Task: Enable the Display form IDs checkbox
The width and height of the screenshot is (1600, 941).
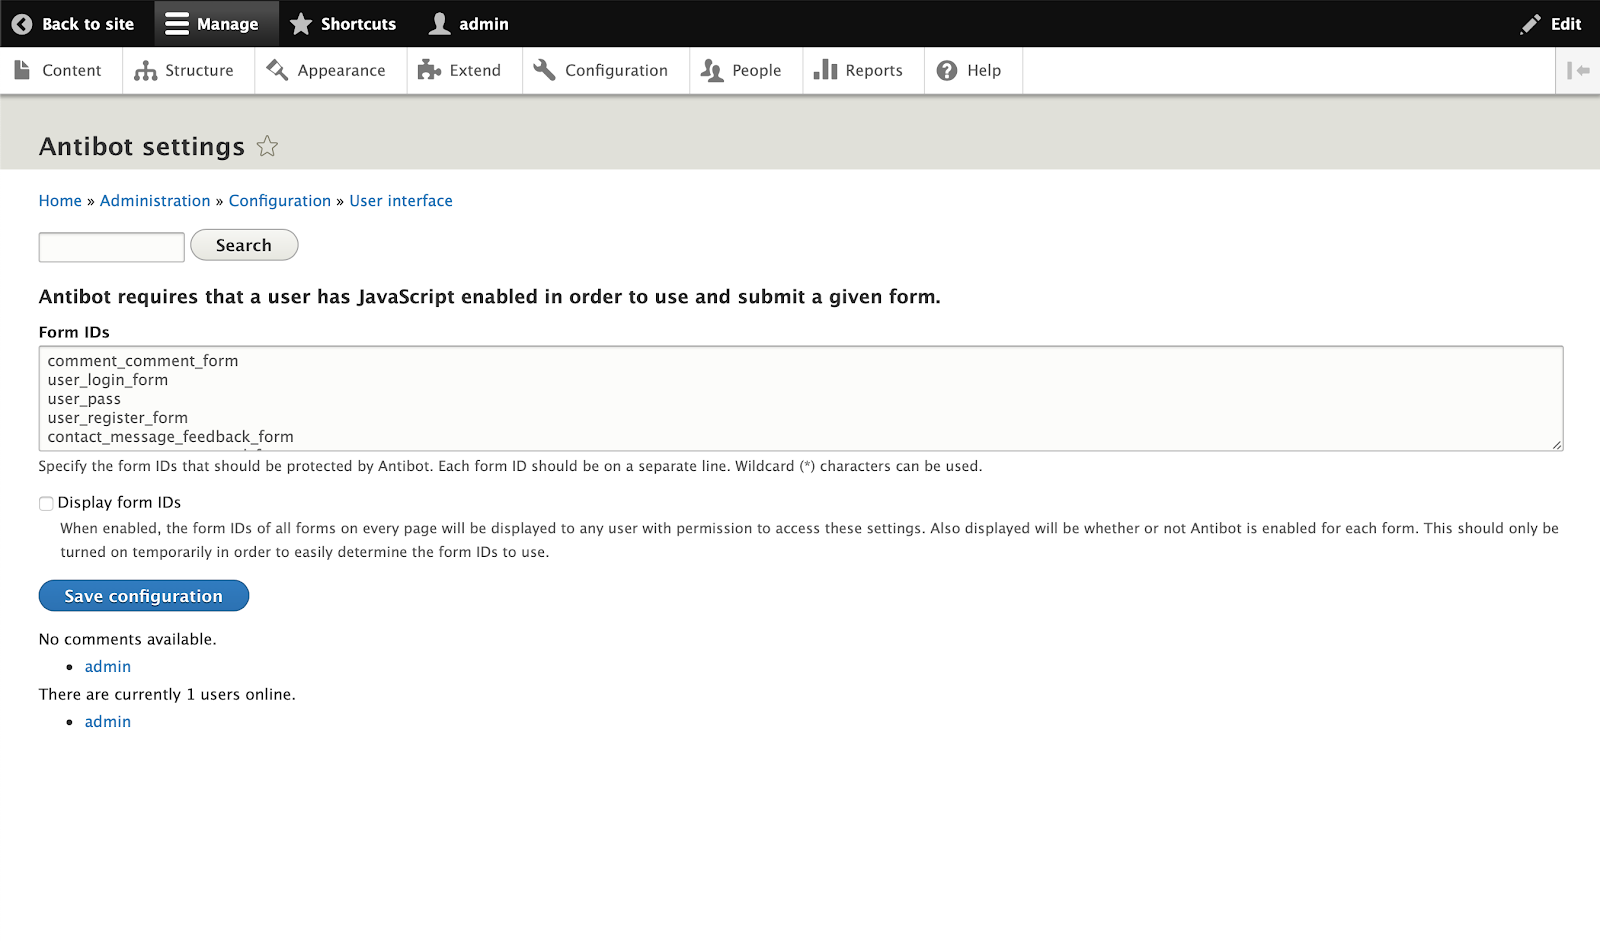Action: (x=46, y=503)
